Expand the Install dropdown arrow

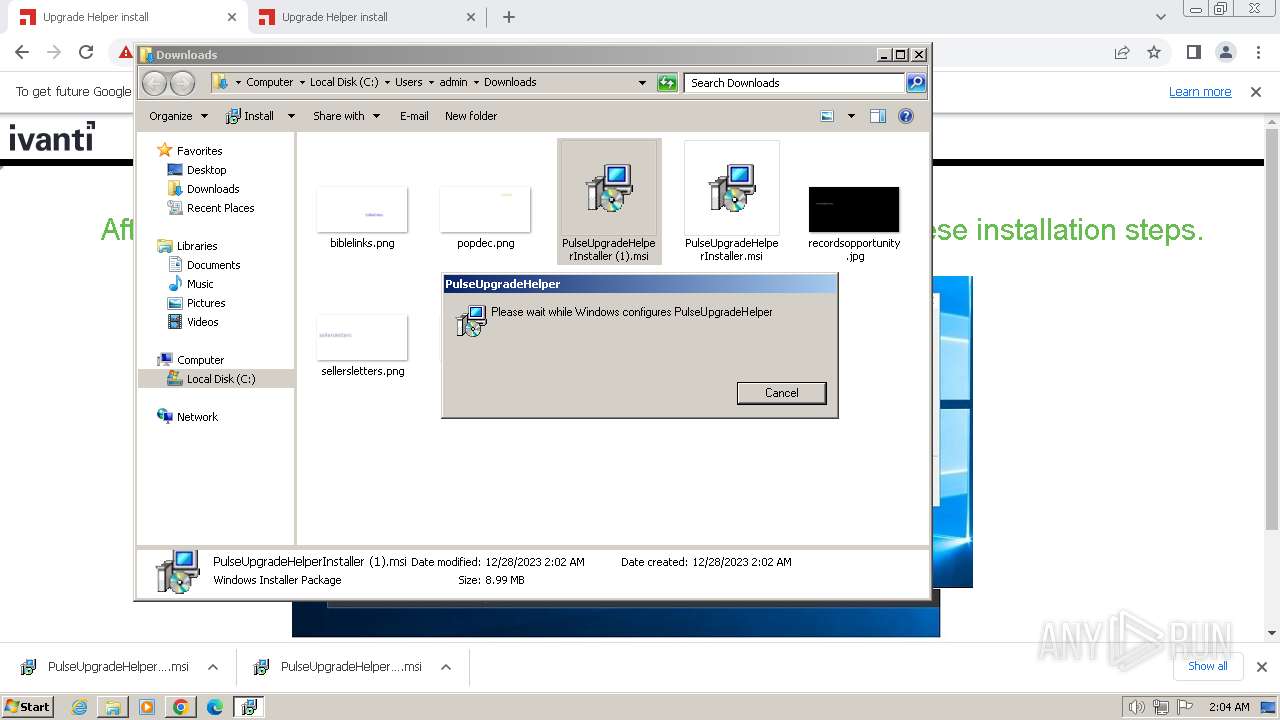tap(291, 116)
